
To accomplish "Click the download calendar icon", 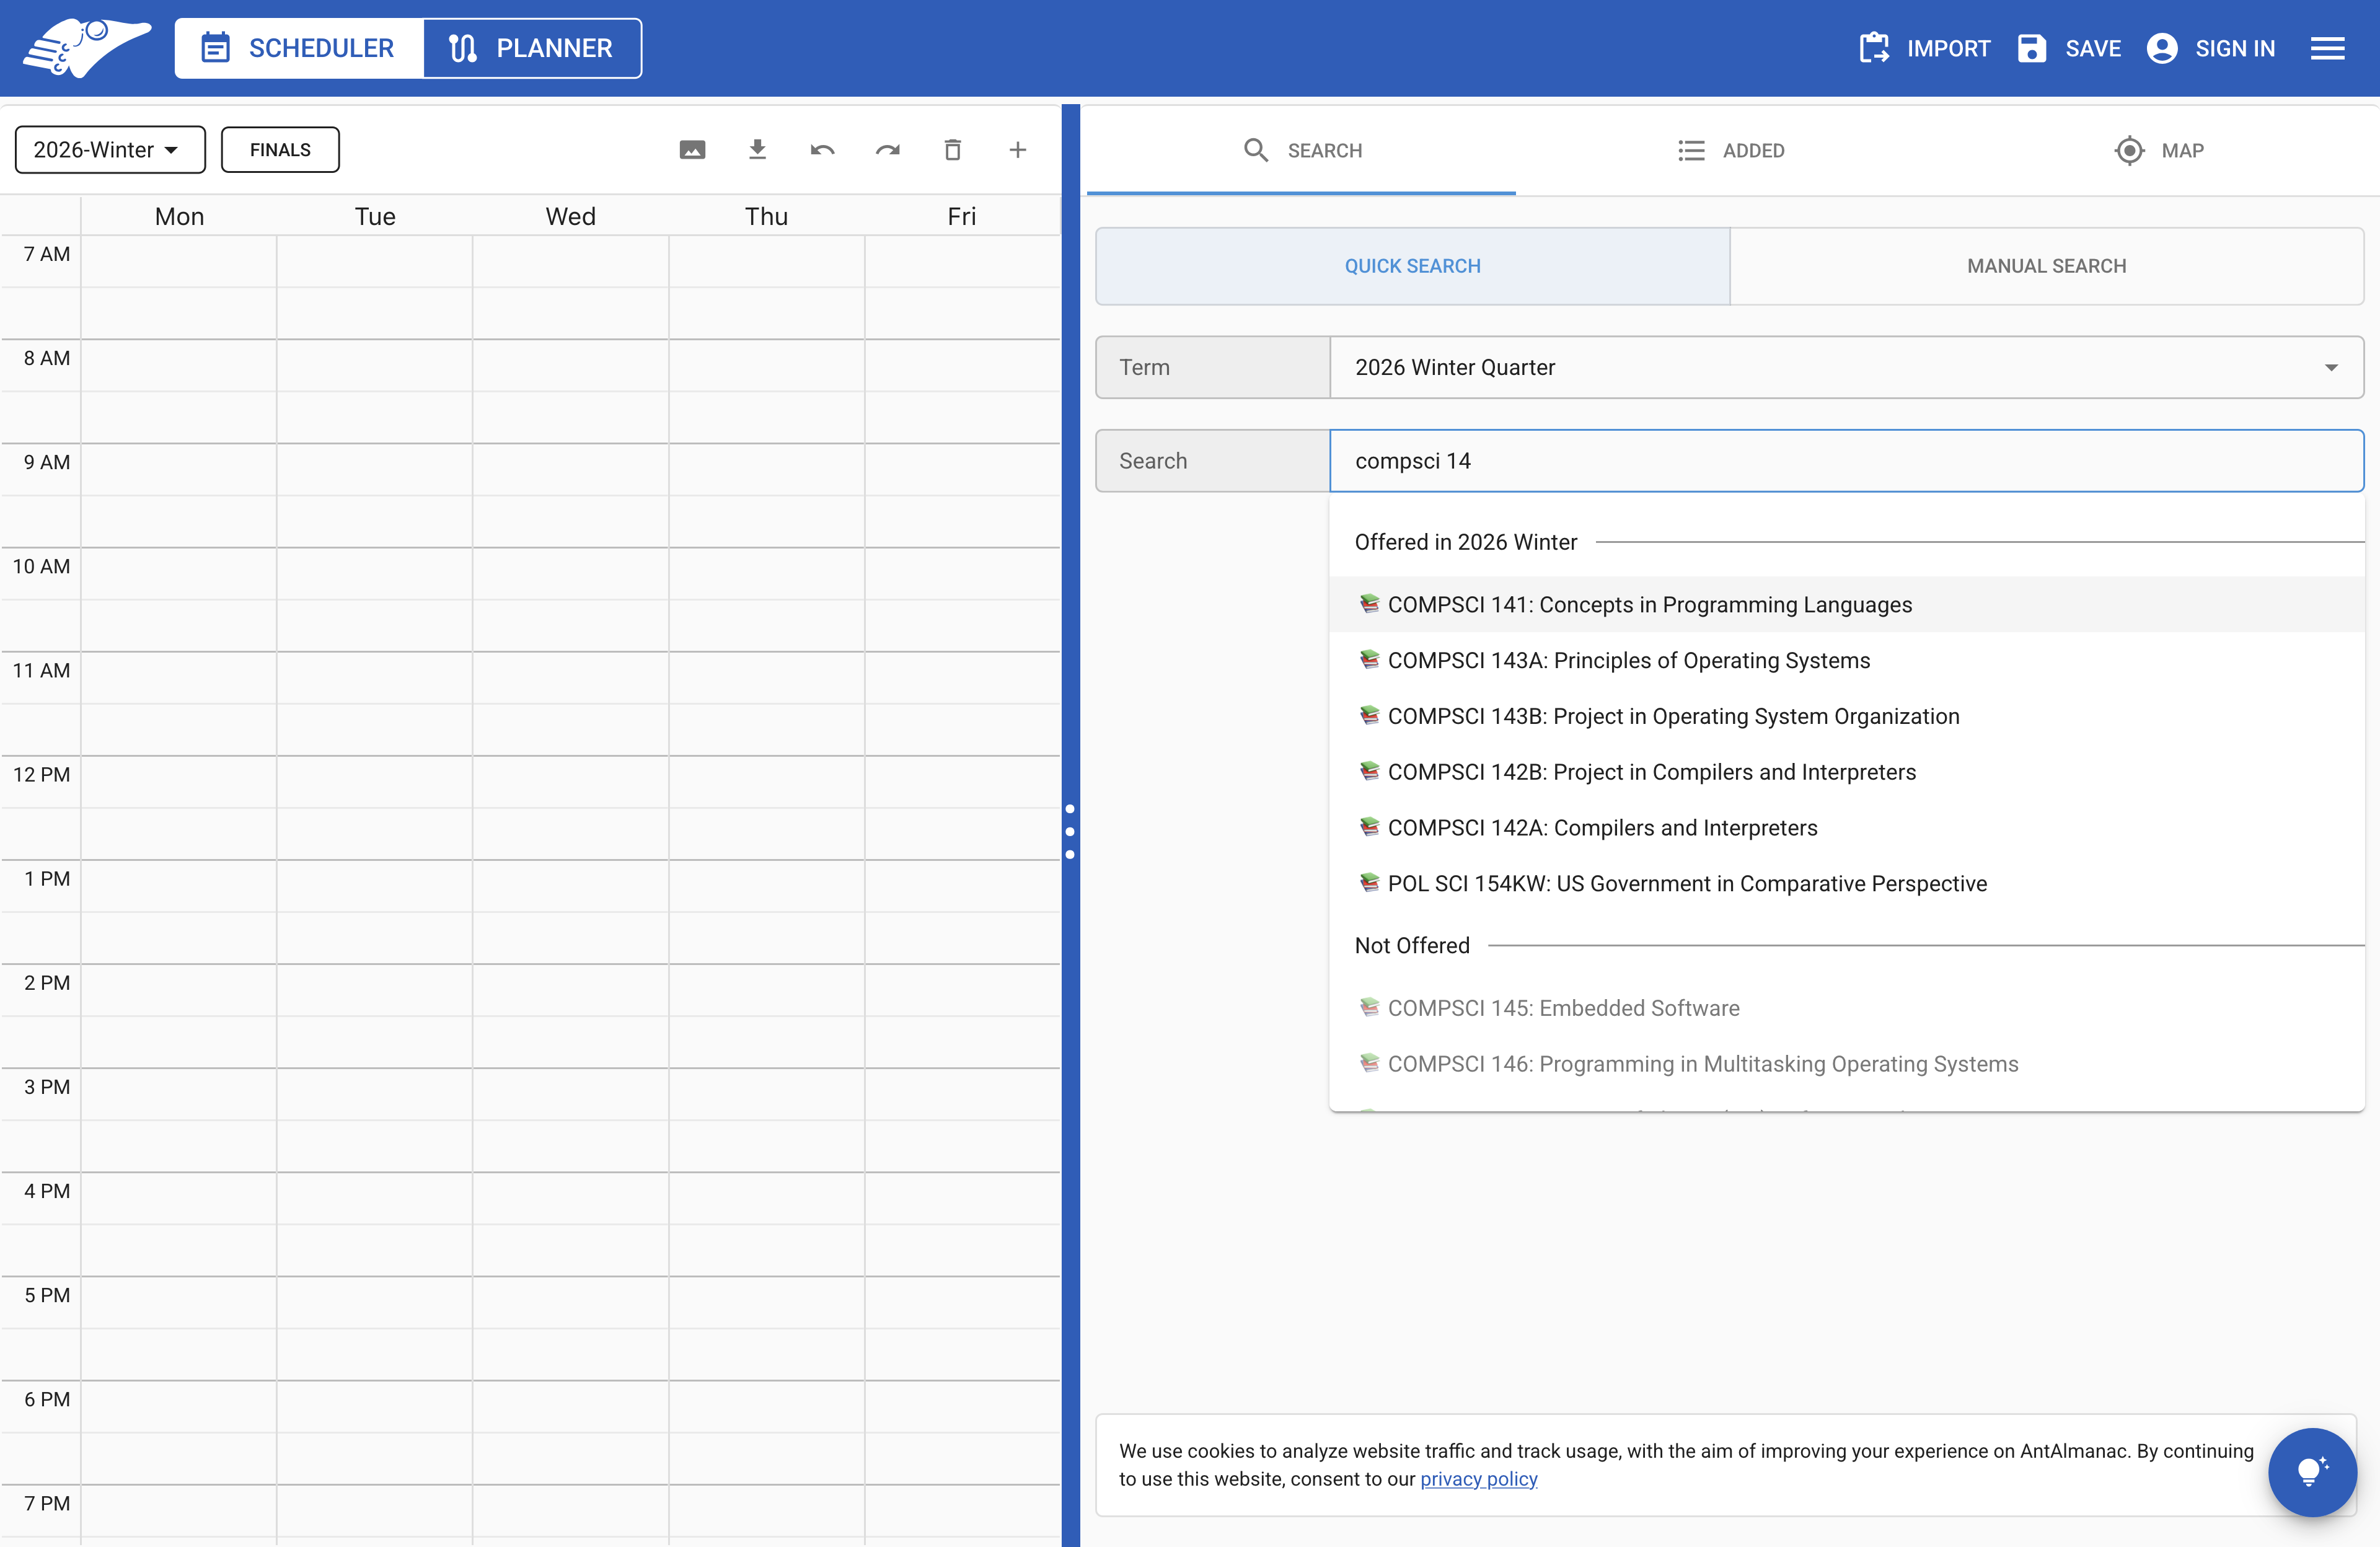I will click(757, 149).
